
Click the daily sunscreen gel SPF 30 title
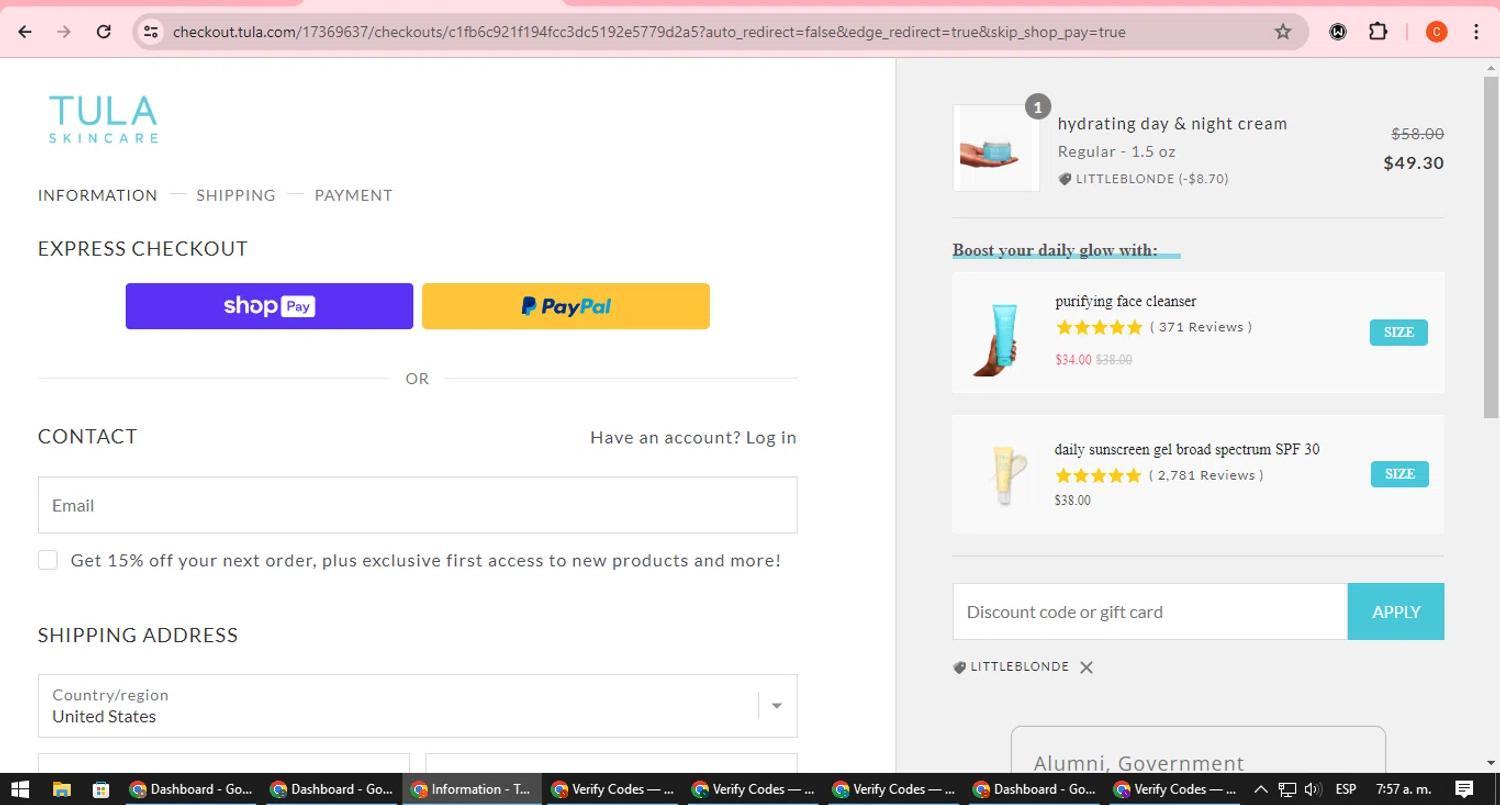[1187, 449]
